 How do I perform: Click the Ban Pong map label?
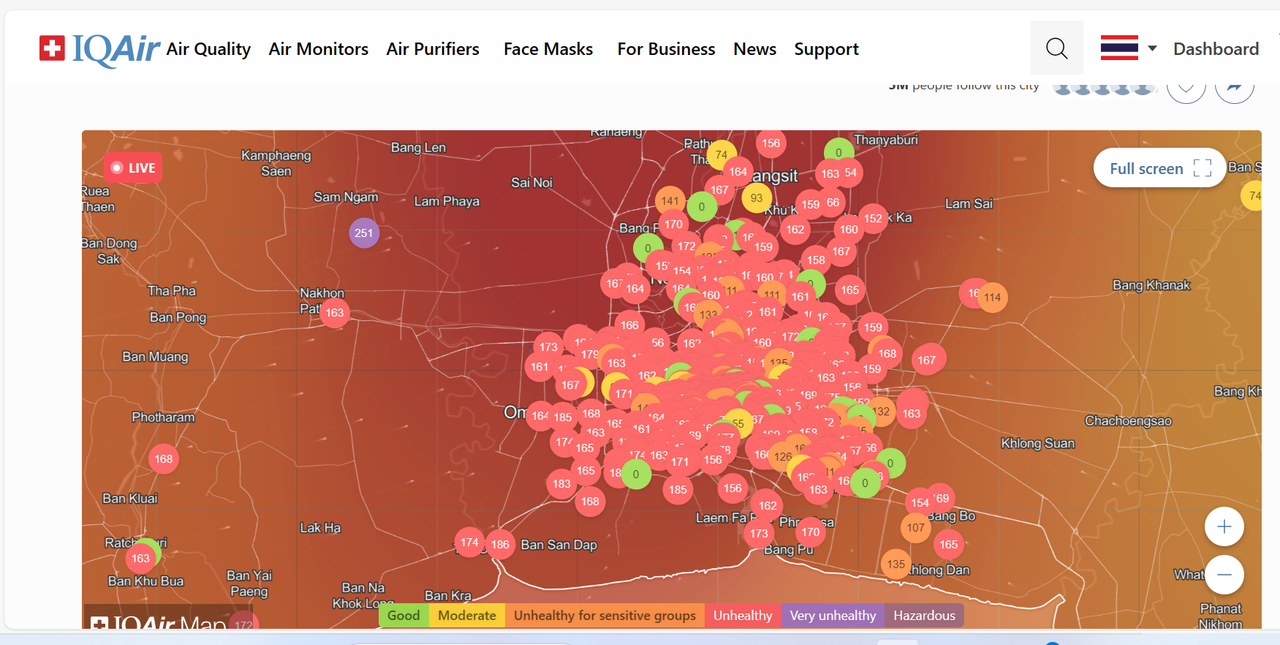178,317
